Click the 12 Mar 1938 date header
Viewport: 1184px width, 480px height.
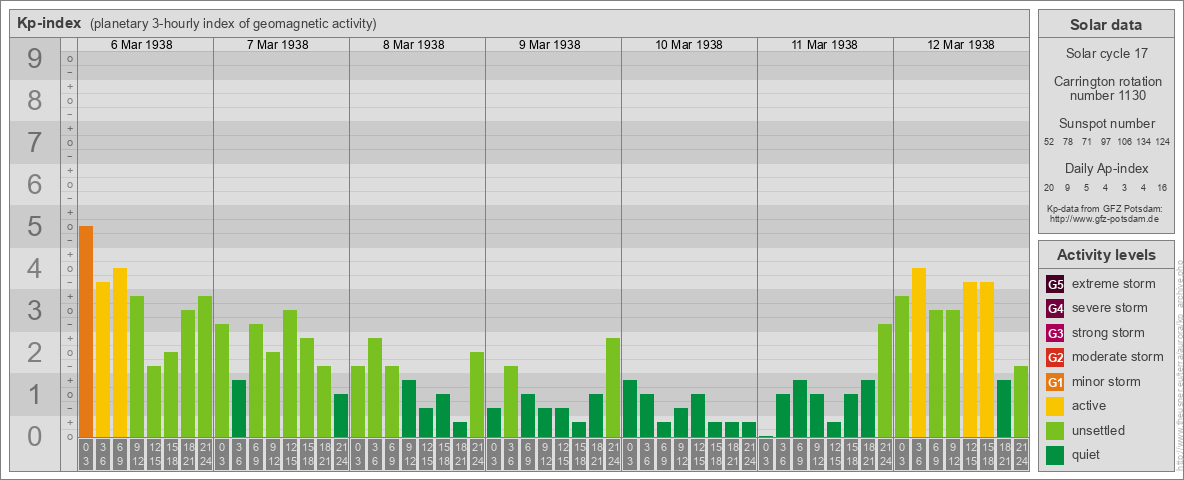960,45
